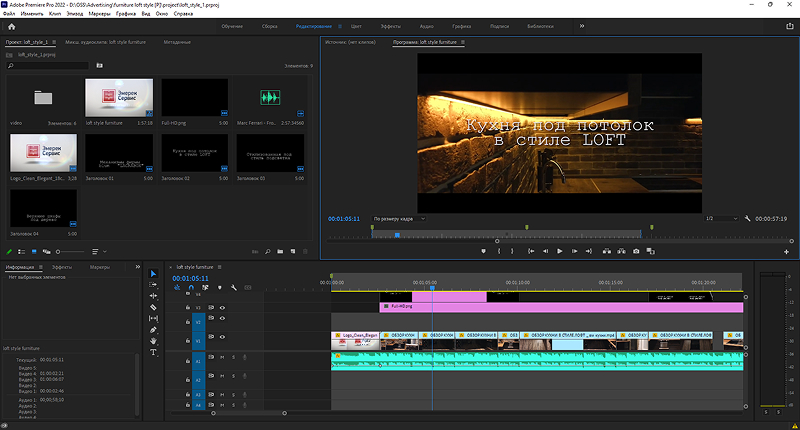Switch to Аудио workspace
800x430 pixels.
427,26
